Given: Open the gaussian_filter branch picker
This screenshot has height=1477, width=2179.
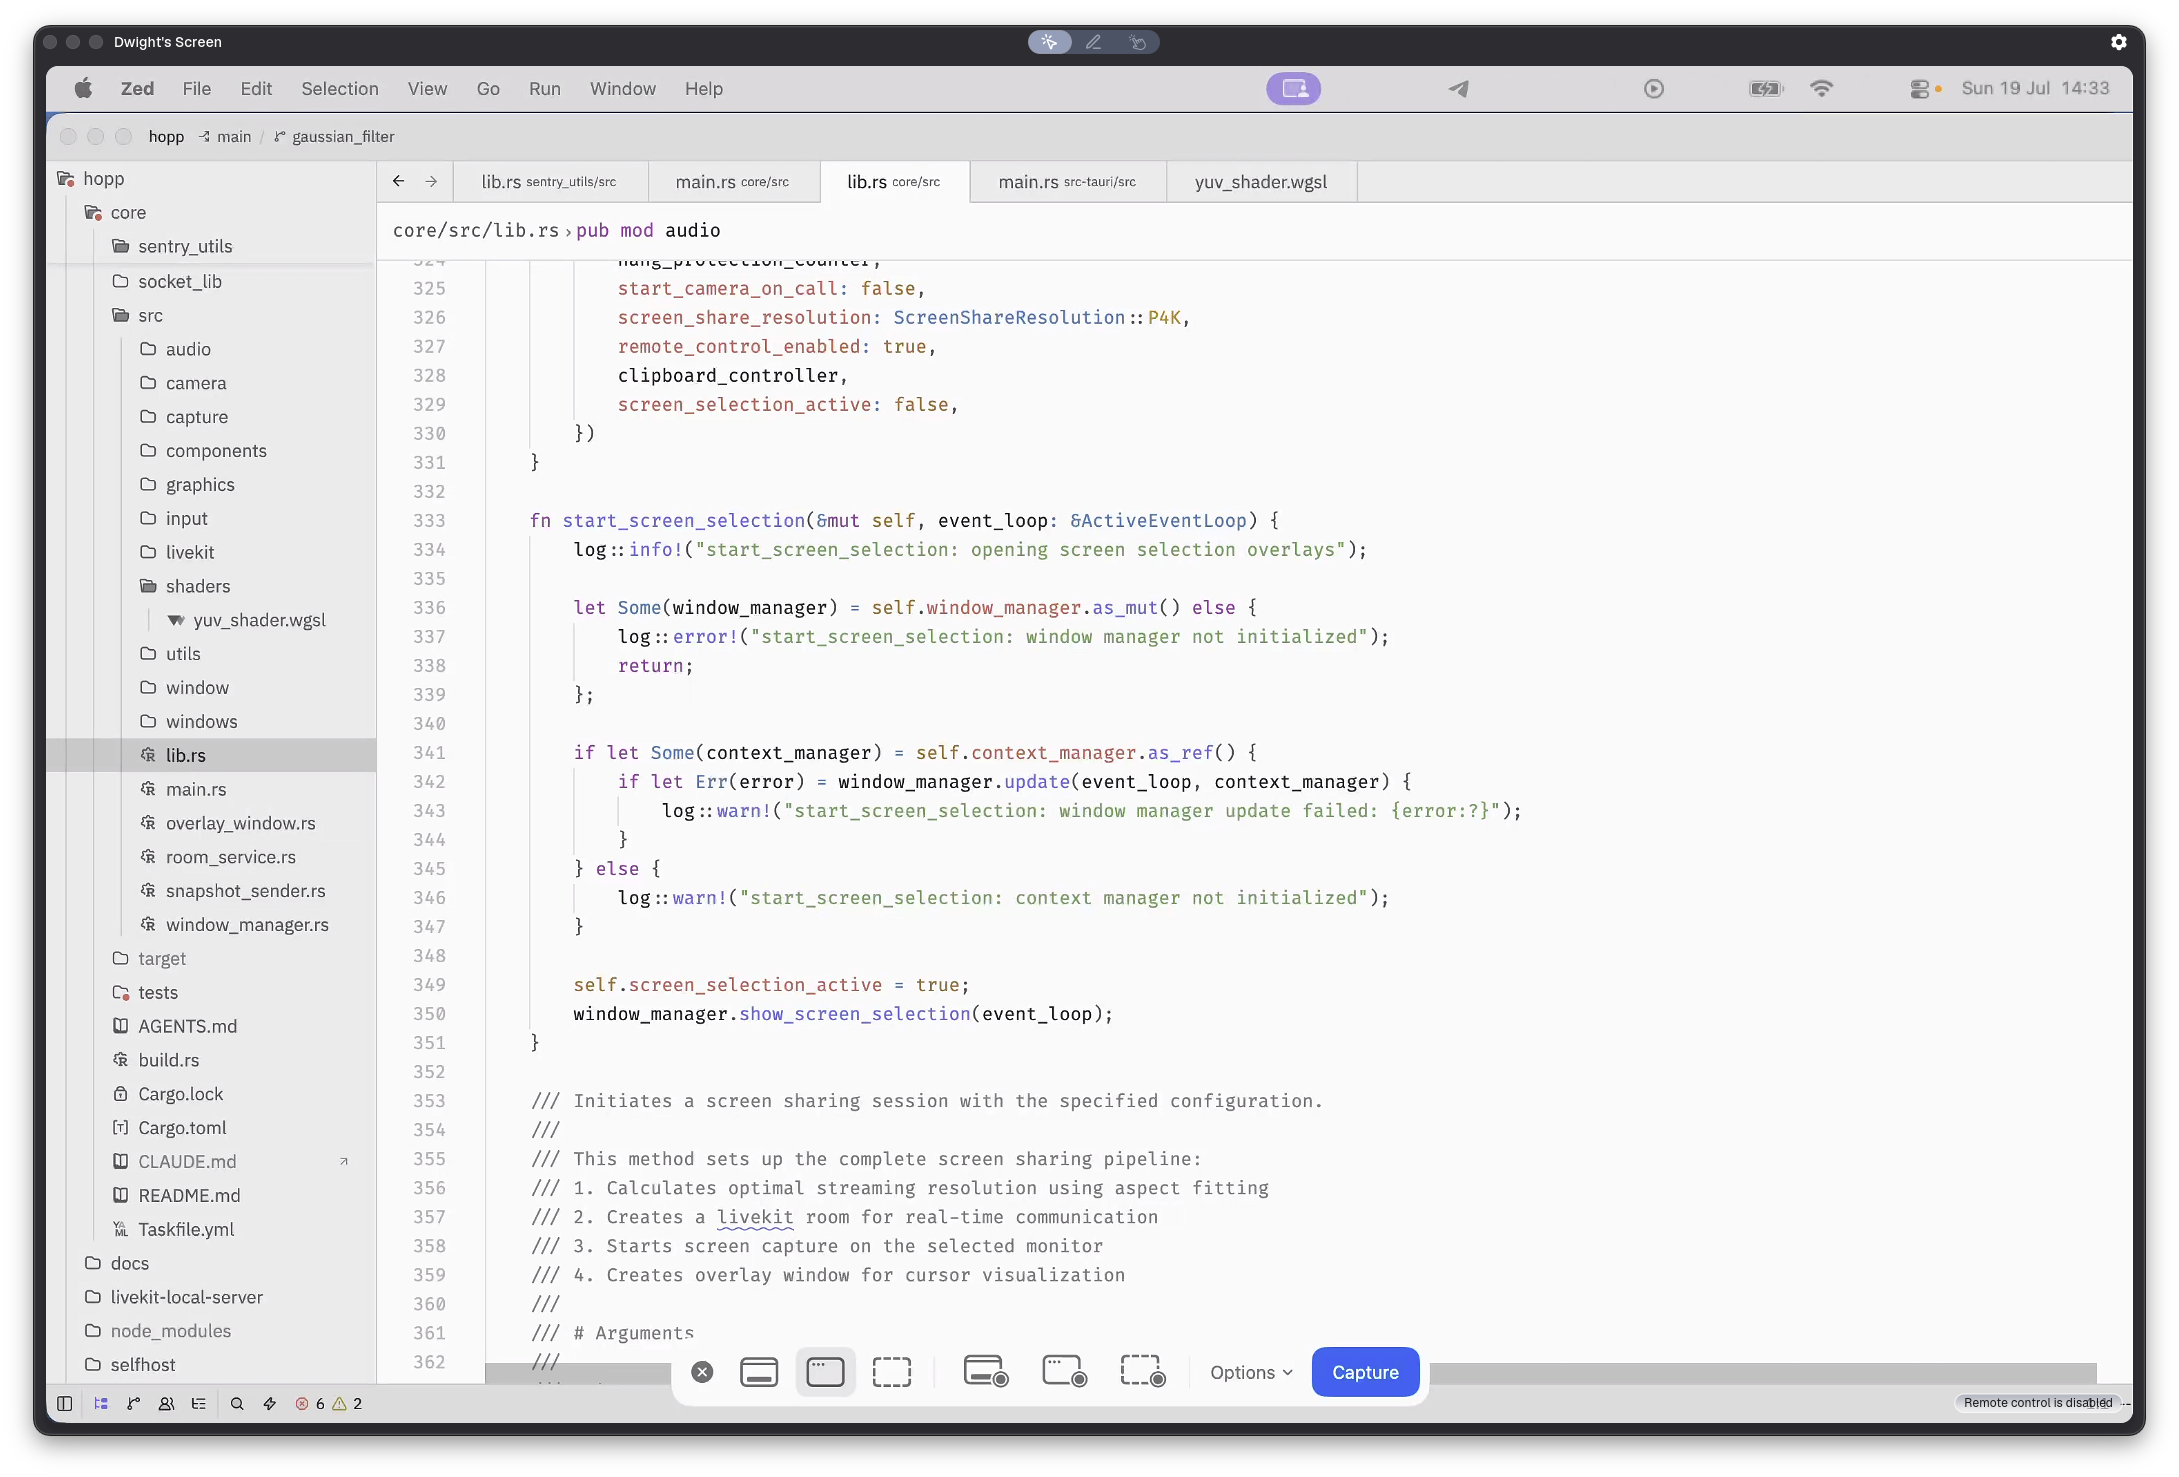Looking at the screenshot, I should point(334,136).
